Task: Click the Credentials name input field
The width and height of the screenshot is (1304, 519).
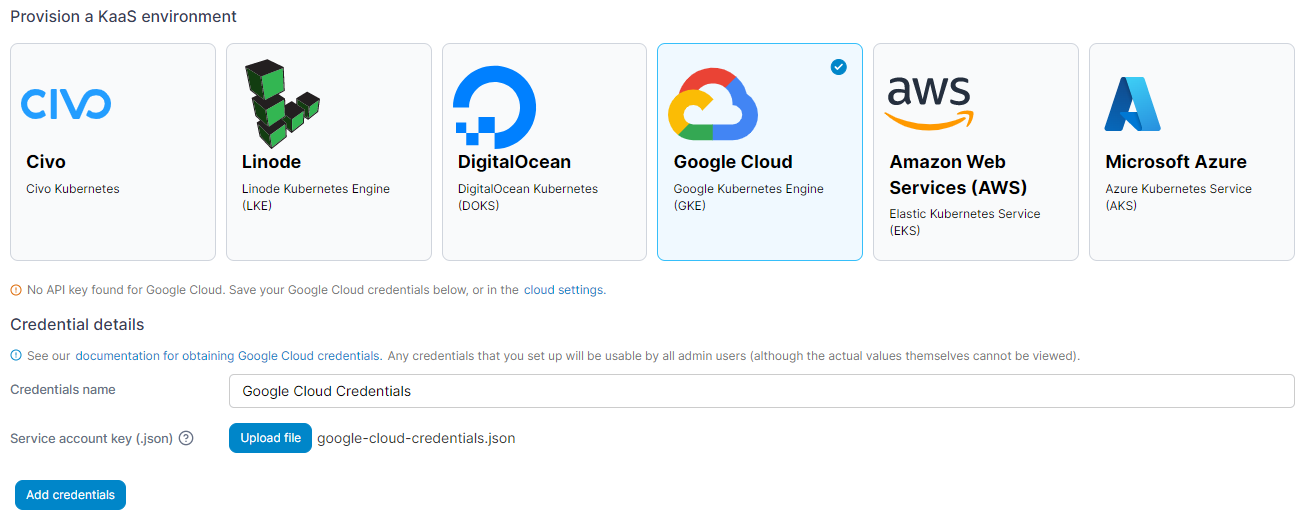Action: pyautogui.click(x=762, y=391)
